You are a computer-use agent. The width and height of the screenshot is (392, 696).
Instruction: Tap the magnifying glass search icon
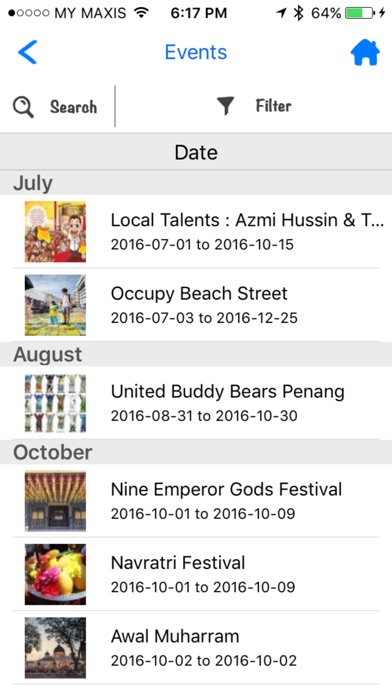[x=23, y=107]
